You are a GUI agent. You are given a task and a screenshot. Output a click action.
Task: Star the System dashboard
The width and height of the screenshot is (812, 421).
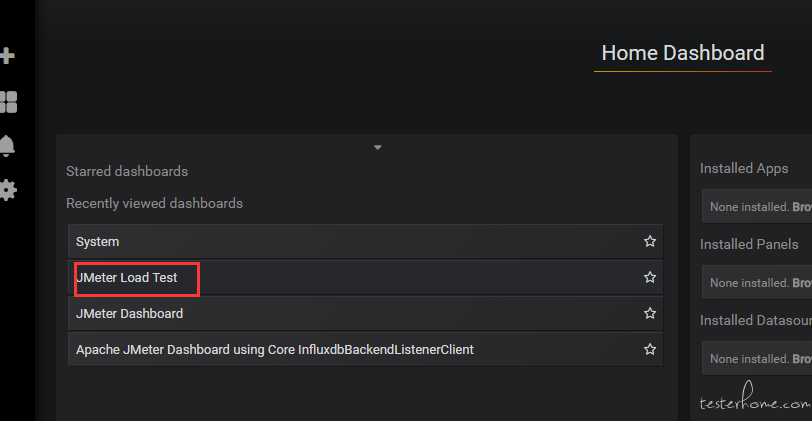click(x=650, y=242)
